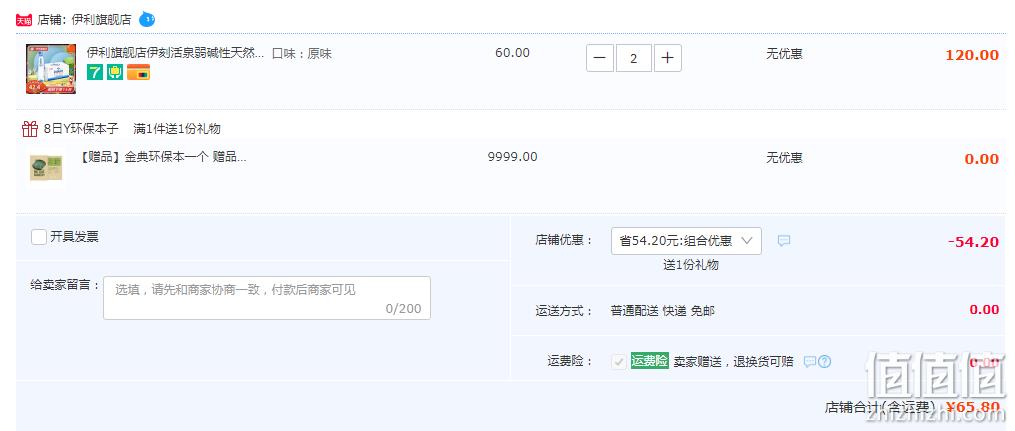Click the gift price 9999.00
This screenshot has height=431, width=1015.
(x=513, y=157)
